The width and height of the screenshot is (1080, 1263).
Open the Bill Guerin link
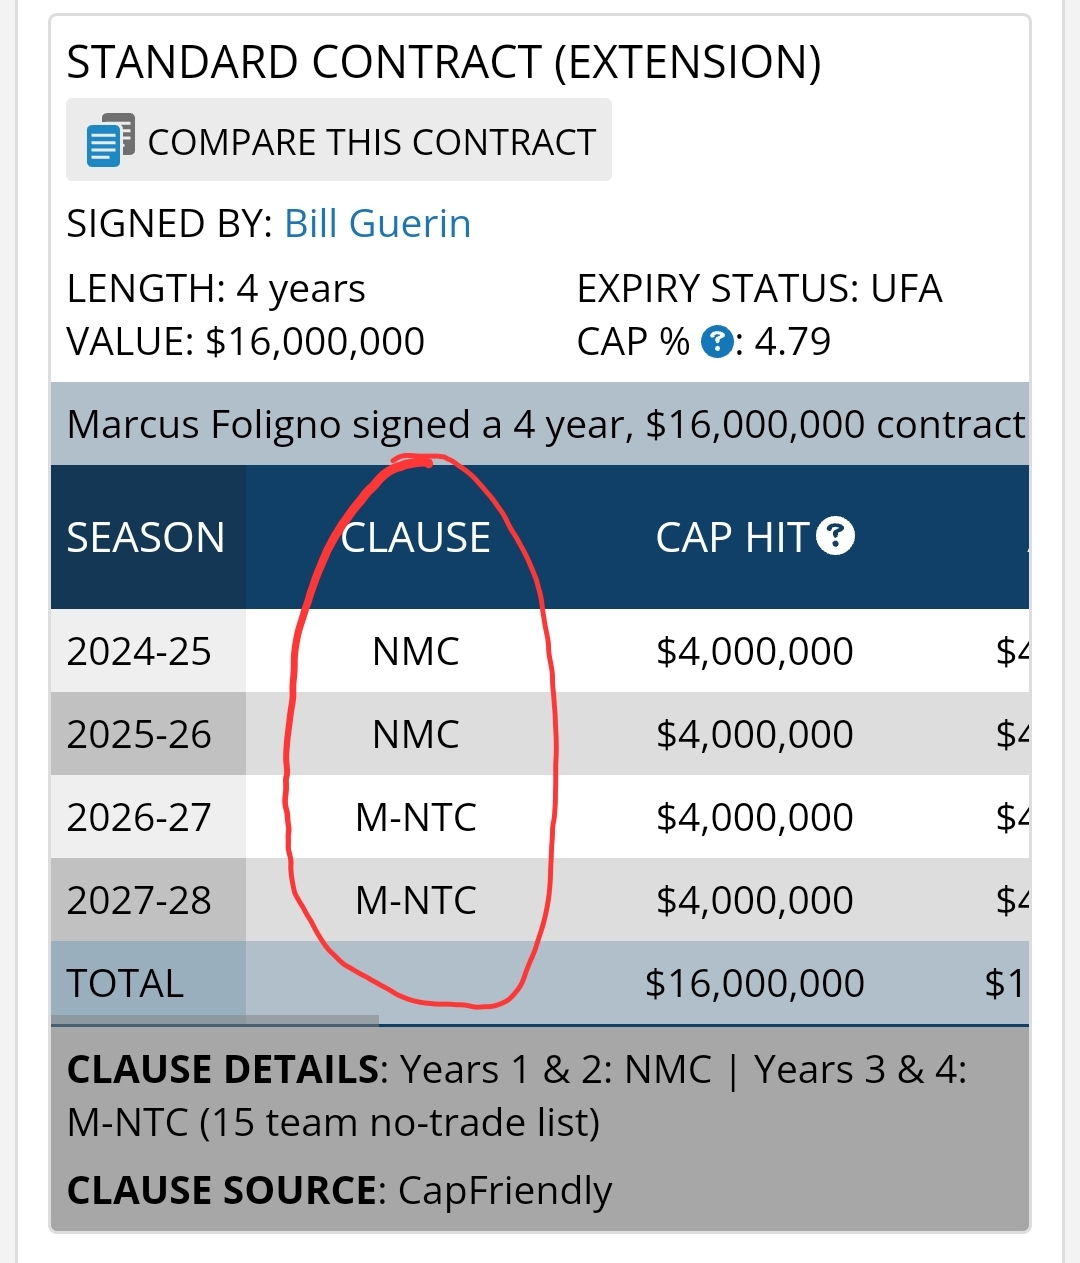pos(377,223)
